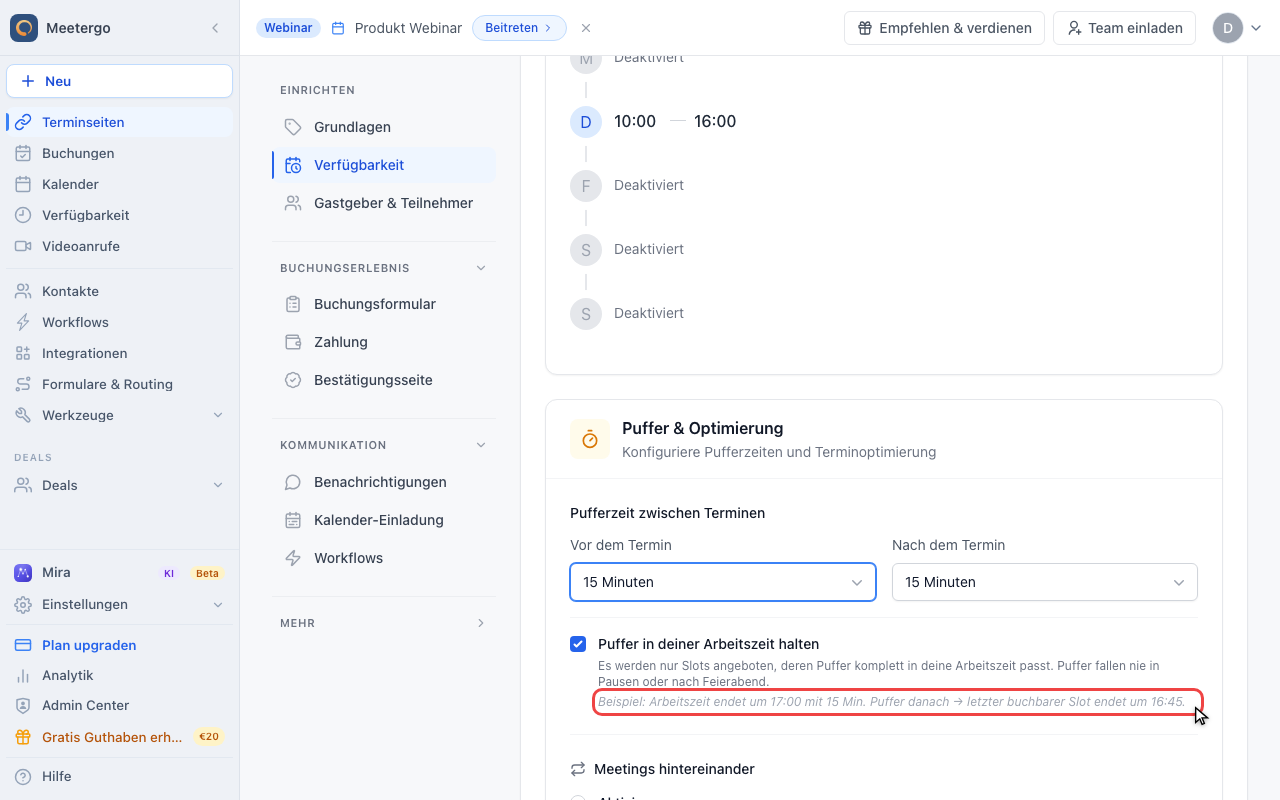Screen dimensions: 1280x800
Task: Open the Nach dem Termin dropdown
Action: tap(1045, 582)
